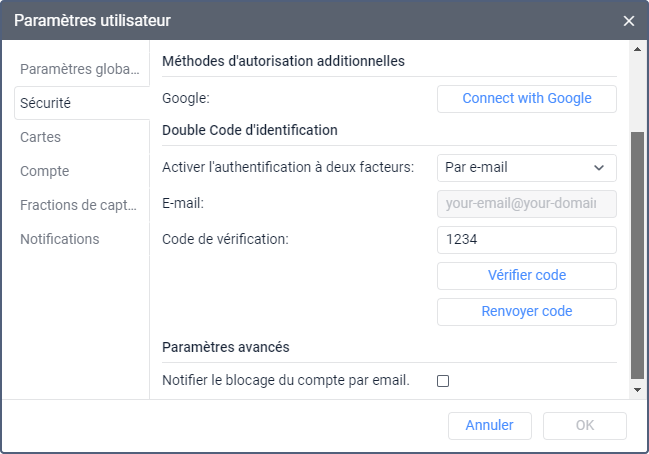This screenshot has height=454, width=649.
Task: Click the Paramètres utilisateur title bar
Action: (x=300, y=20)
